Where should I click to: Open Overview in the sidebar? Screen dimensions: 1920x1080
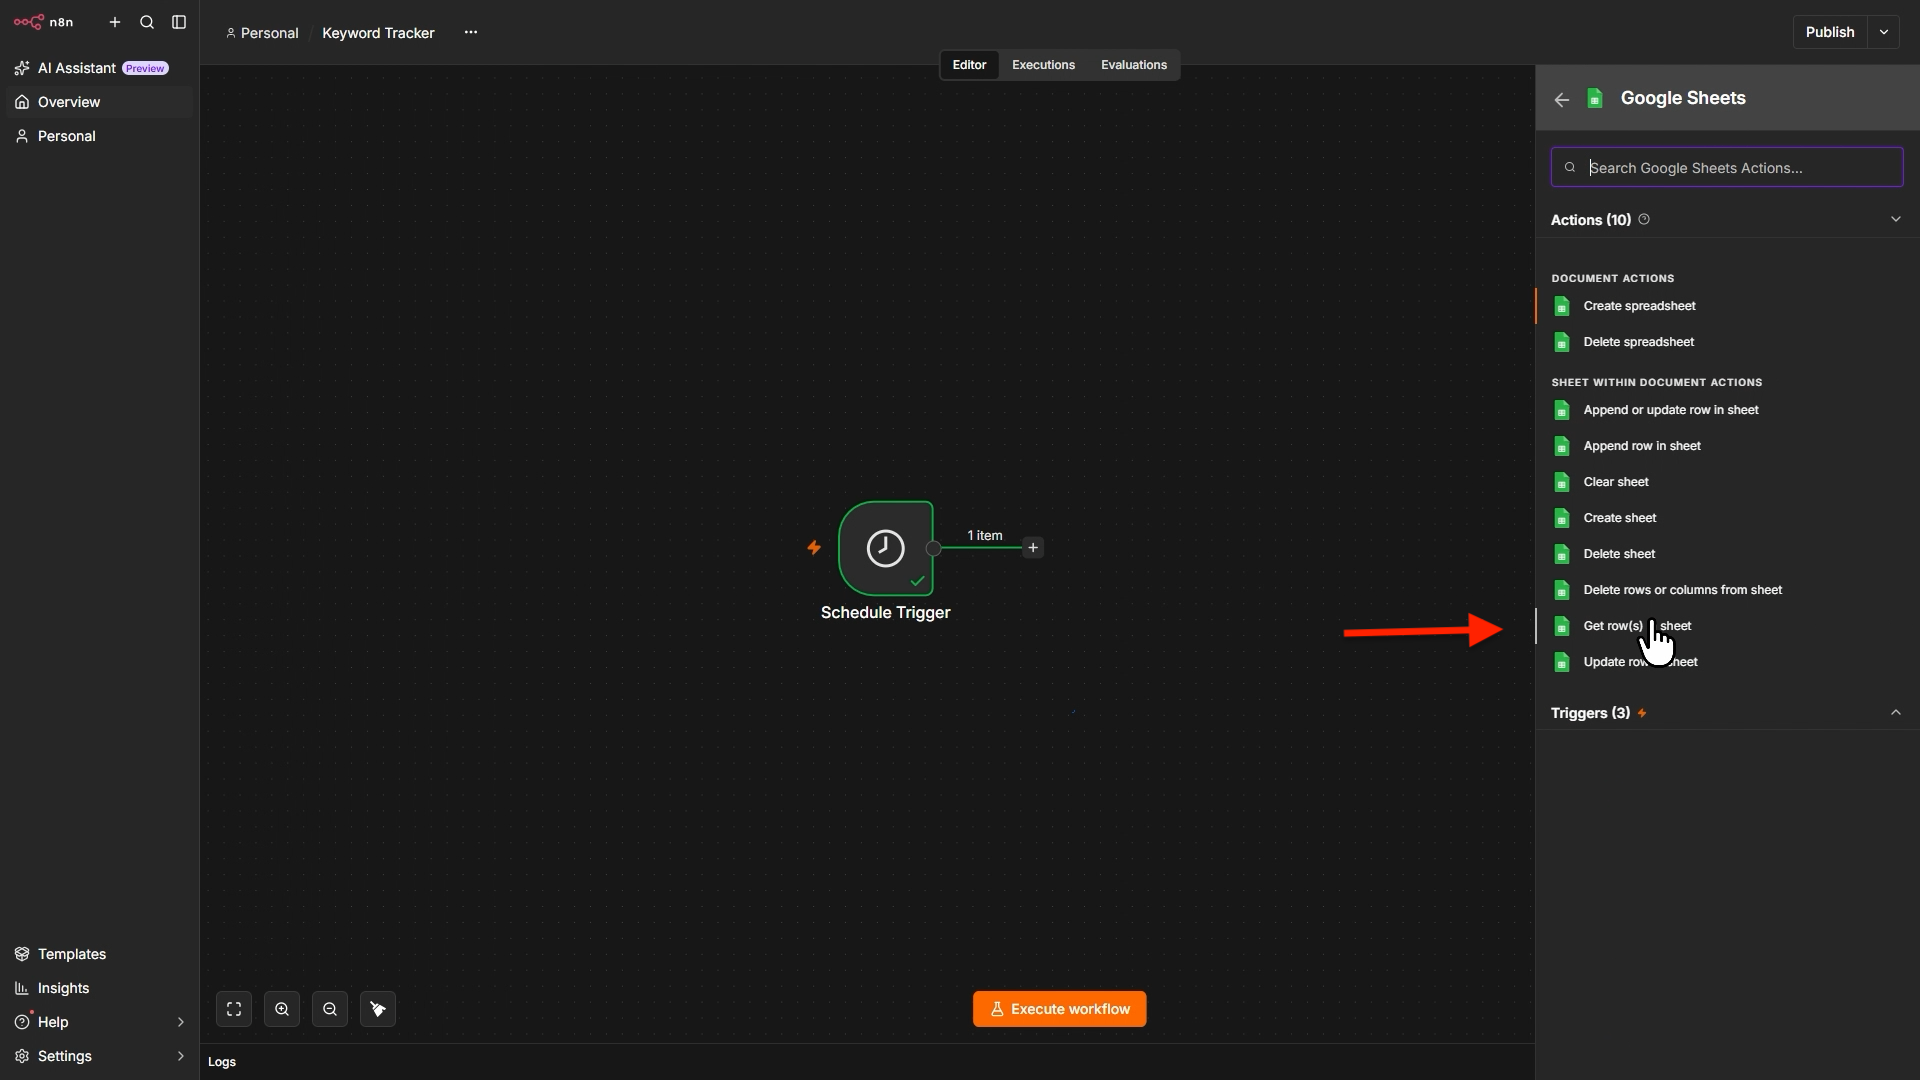tap(99, 102)
